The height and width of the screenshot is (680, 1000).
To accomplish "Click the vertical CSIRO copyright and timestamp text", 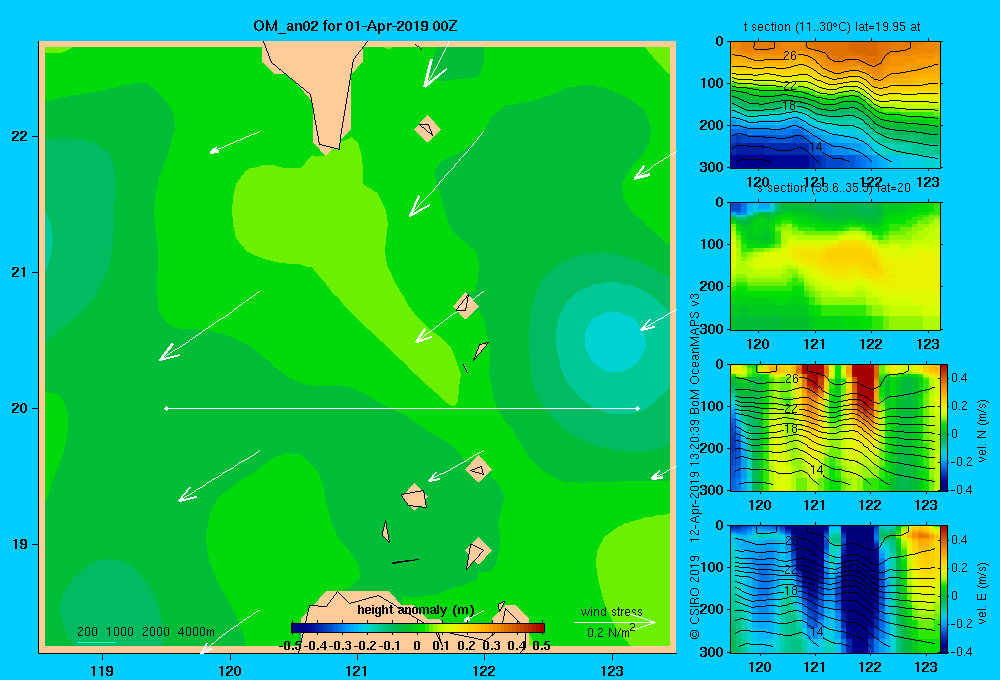I will pyautogui.click(x=695, y=466).
